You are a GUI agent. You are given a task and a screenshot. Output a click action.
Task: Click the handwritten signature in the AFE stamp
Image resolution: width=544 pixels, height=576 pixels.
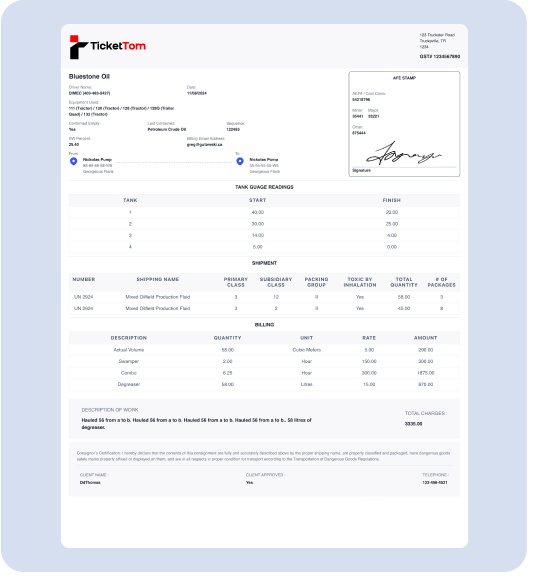click(x=403, y=154)
